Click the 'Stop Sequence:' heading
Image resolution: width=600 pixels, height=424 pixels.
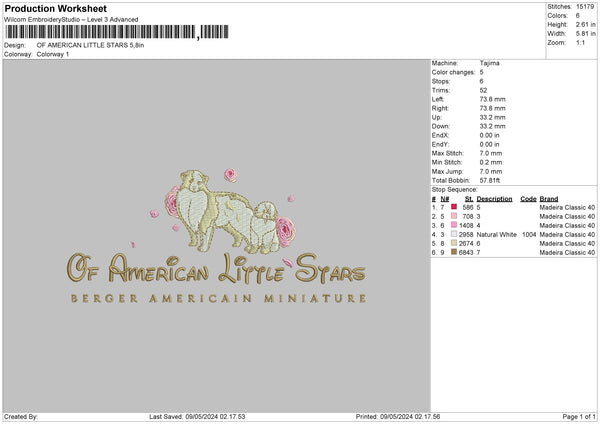click(x=455, y=189)
